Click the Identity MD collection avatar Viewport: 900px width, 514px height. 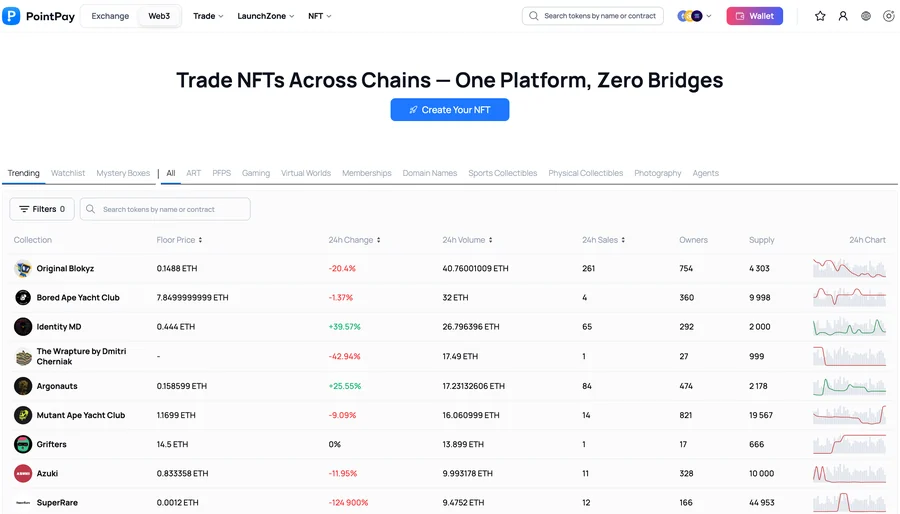click(23, 326)
